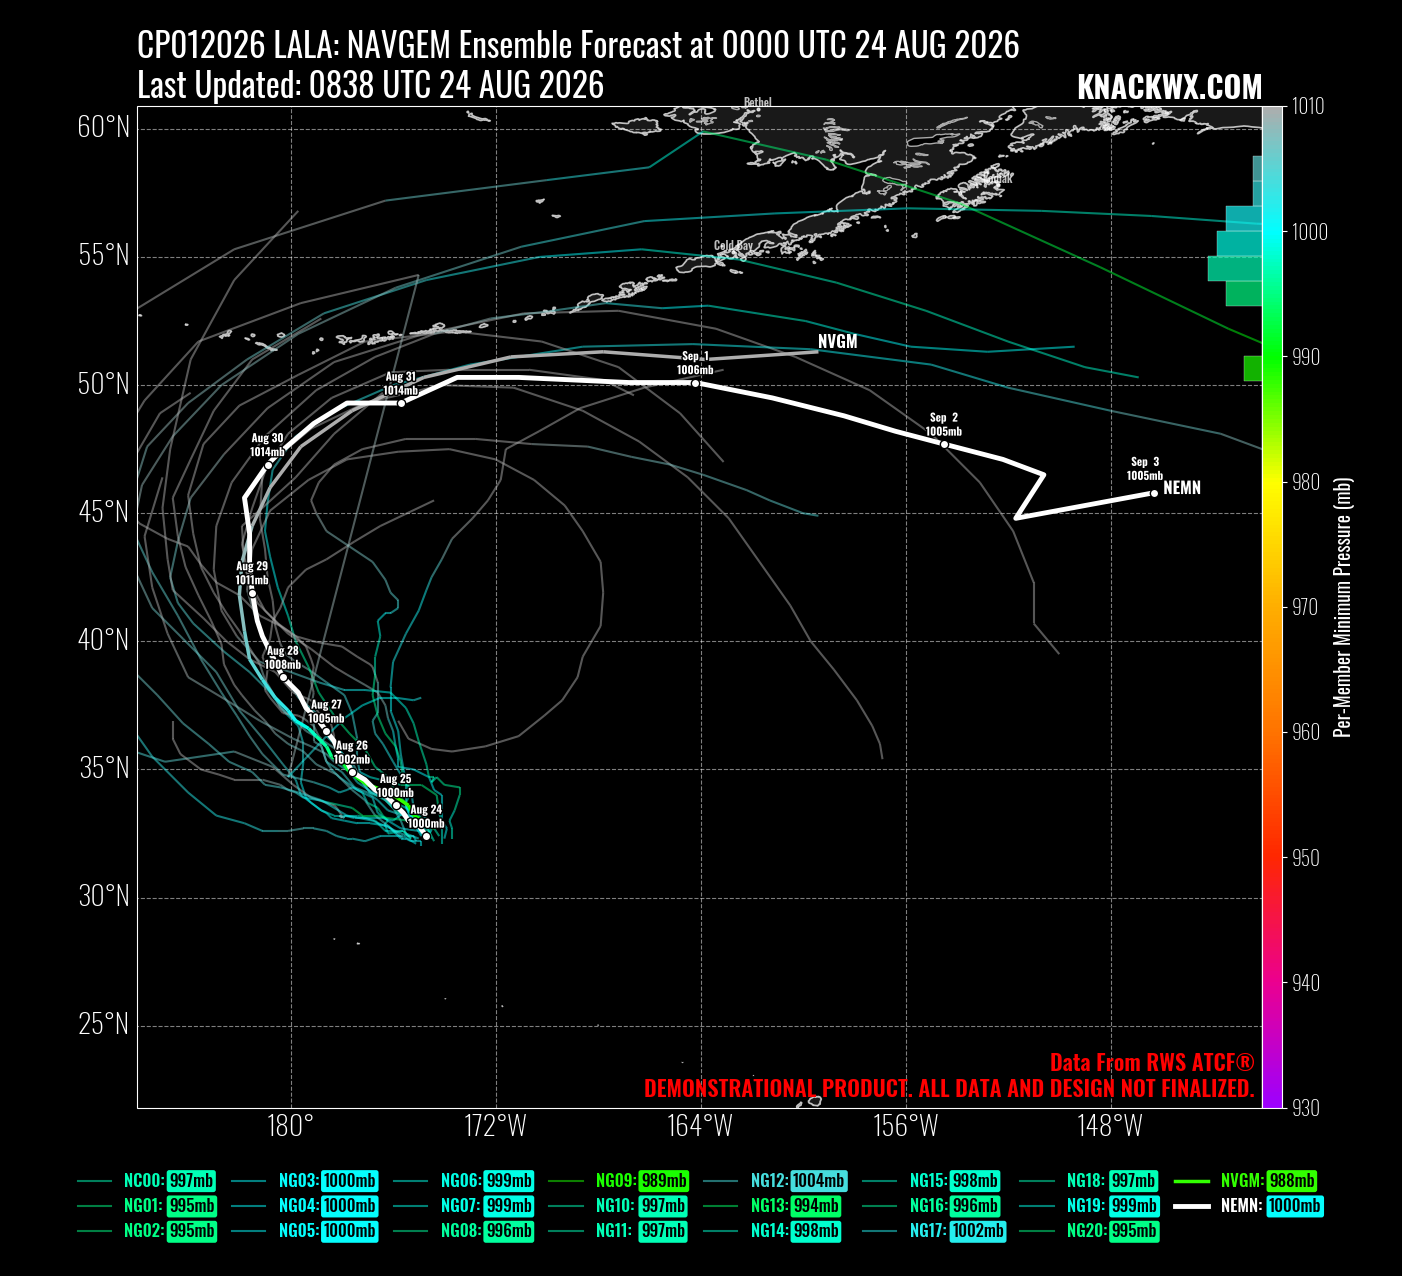Click the 'DEMONSTRATIONAL PRODUCT' disclaimer text
The width and height of the screenshot is (1402, 1276).
[x=949, y=1089]
